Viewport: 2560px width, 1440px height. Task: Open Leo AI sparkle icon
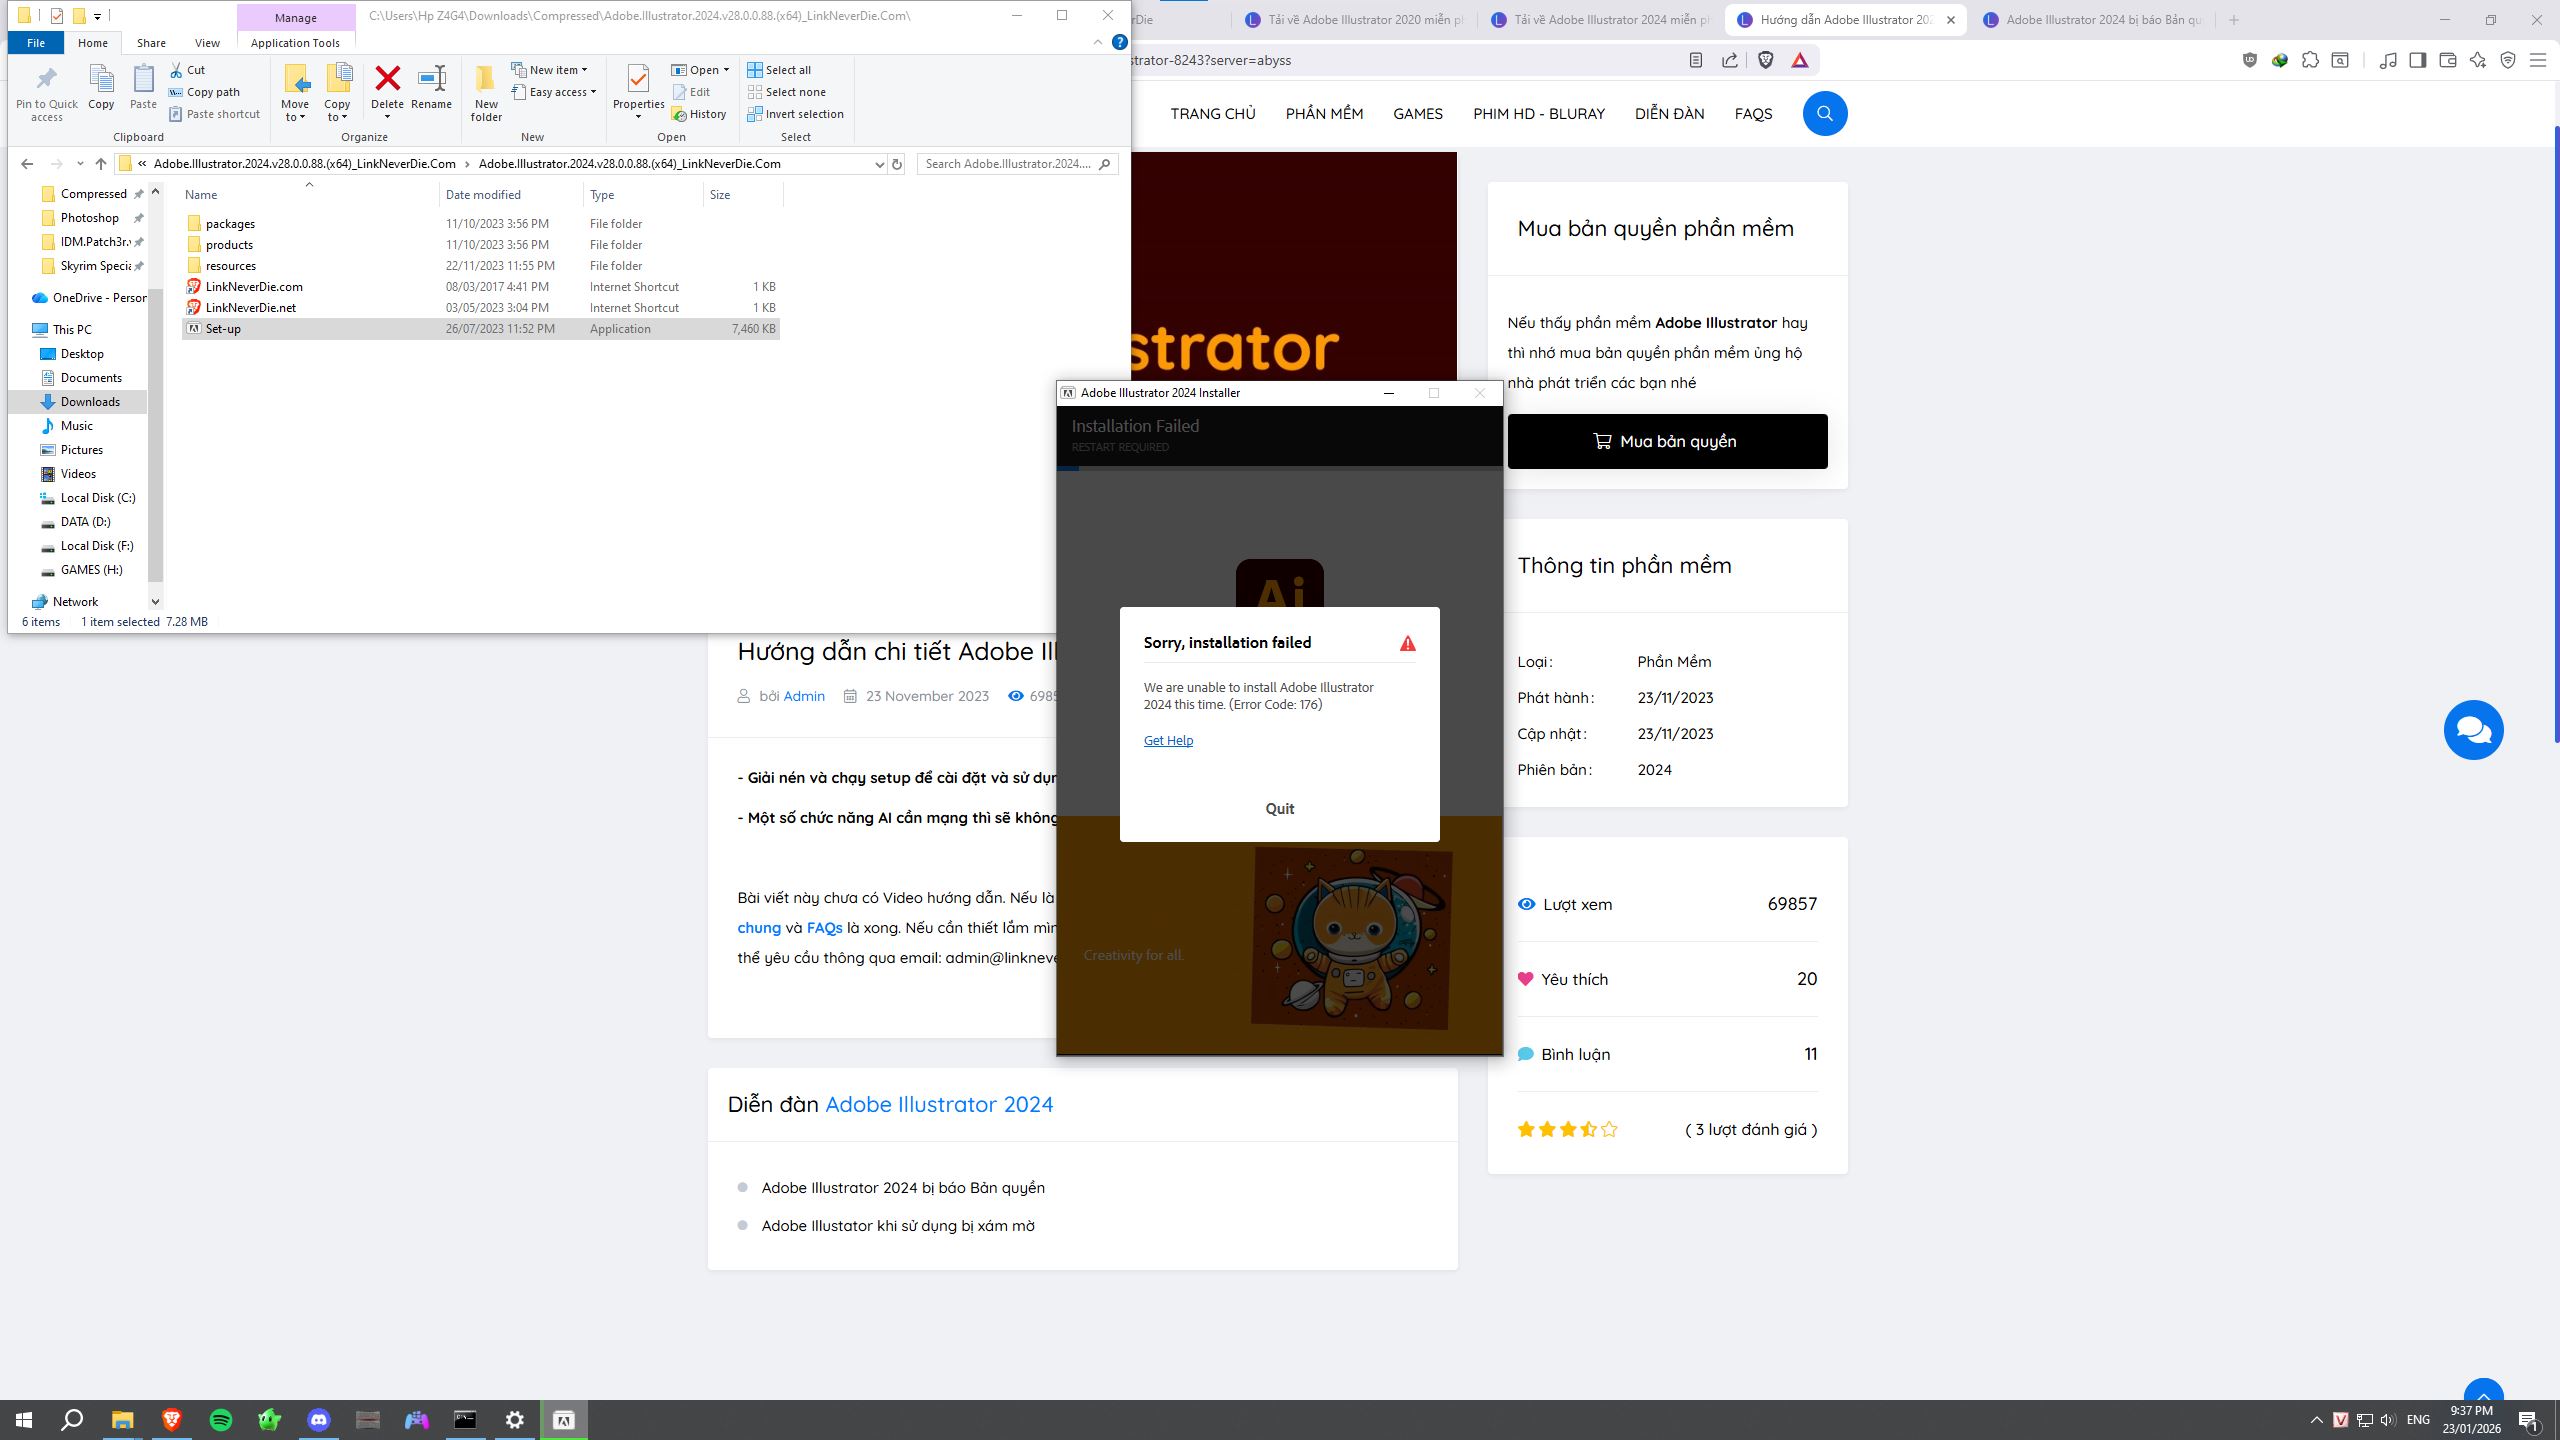point(2479,60)
